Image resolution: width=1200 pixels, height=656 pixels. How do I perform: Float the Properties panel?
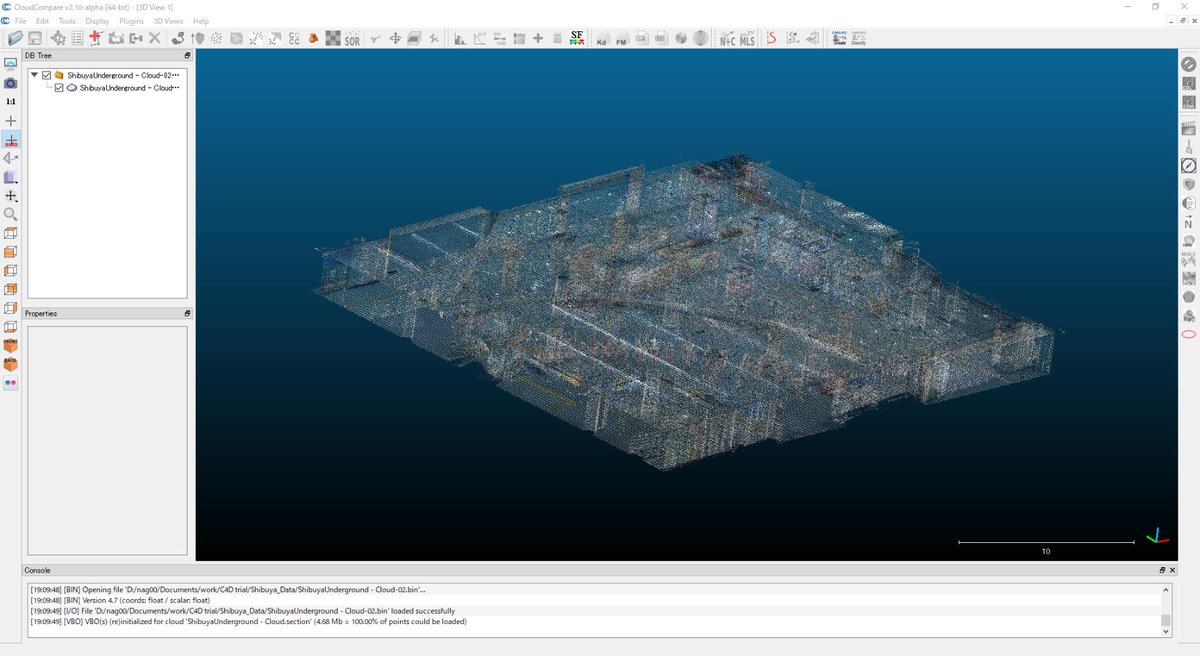(x=187, y=313)
